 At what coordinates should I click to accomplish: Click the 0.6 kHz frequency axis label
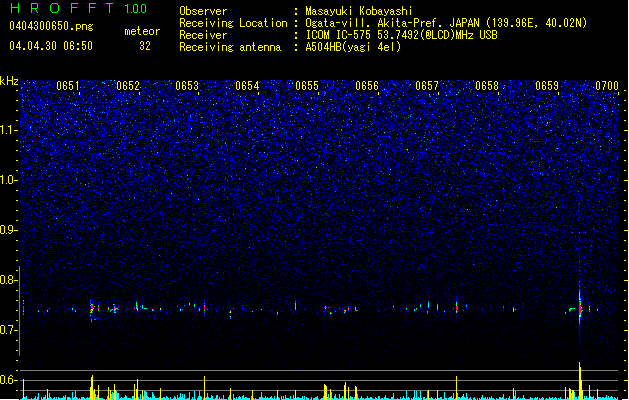[x=9, y=380]
